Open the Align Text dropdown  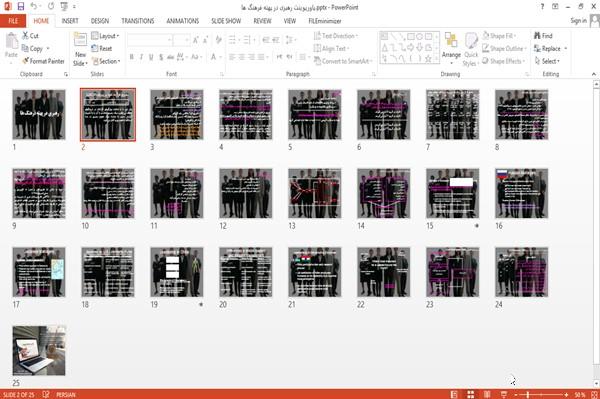[331, 48]
